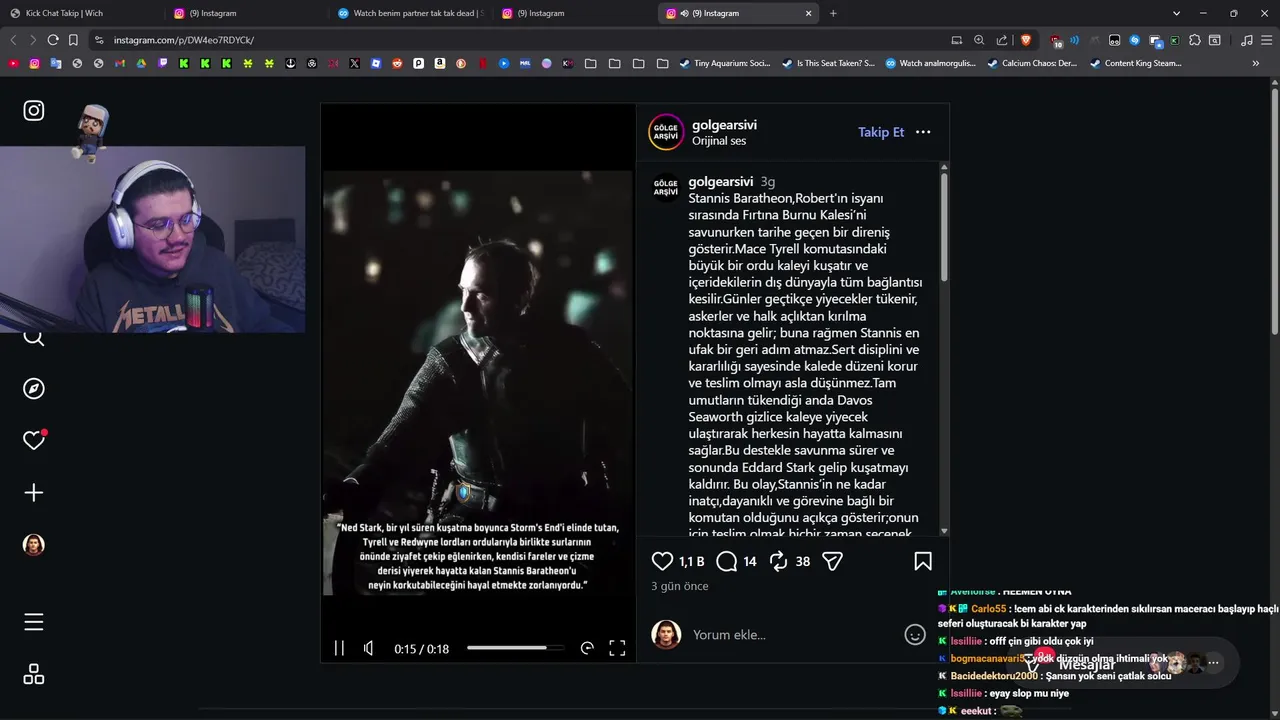Image resolution: width=1280 pixels, height=720 pixels.
Task: Follow golgearsivi with 'Takip Et'
Action: (881, 132)
